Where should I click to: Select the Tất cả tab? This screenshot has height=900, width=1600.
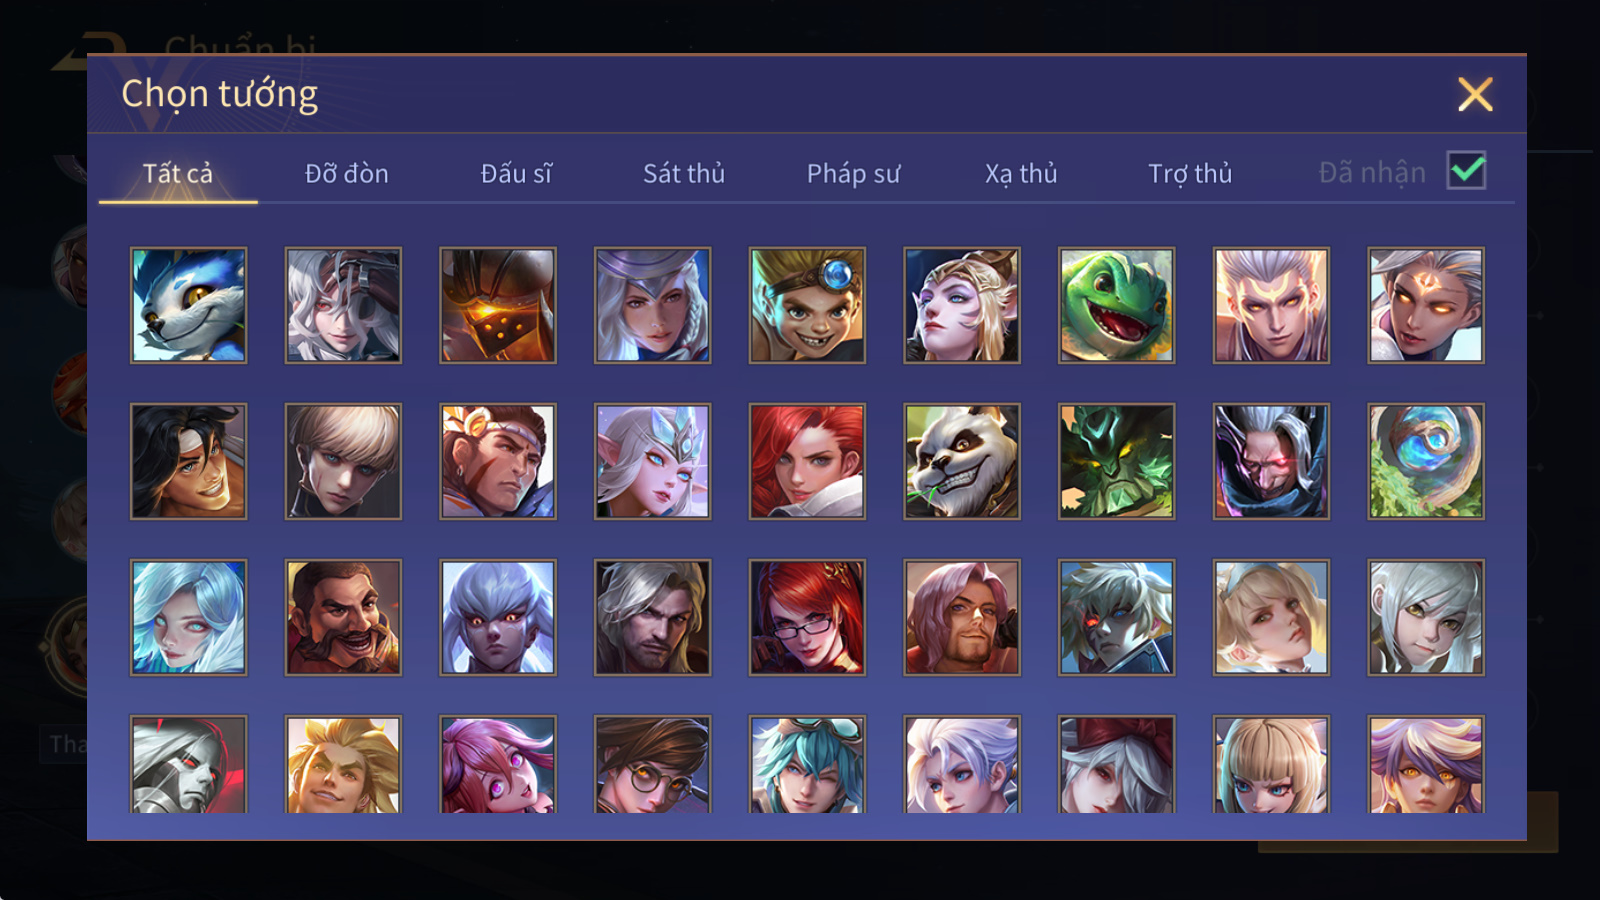pos(178,173)
